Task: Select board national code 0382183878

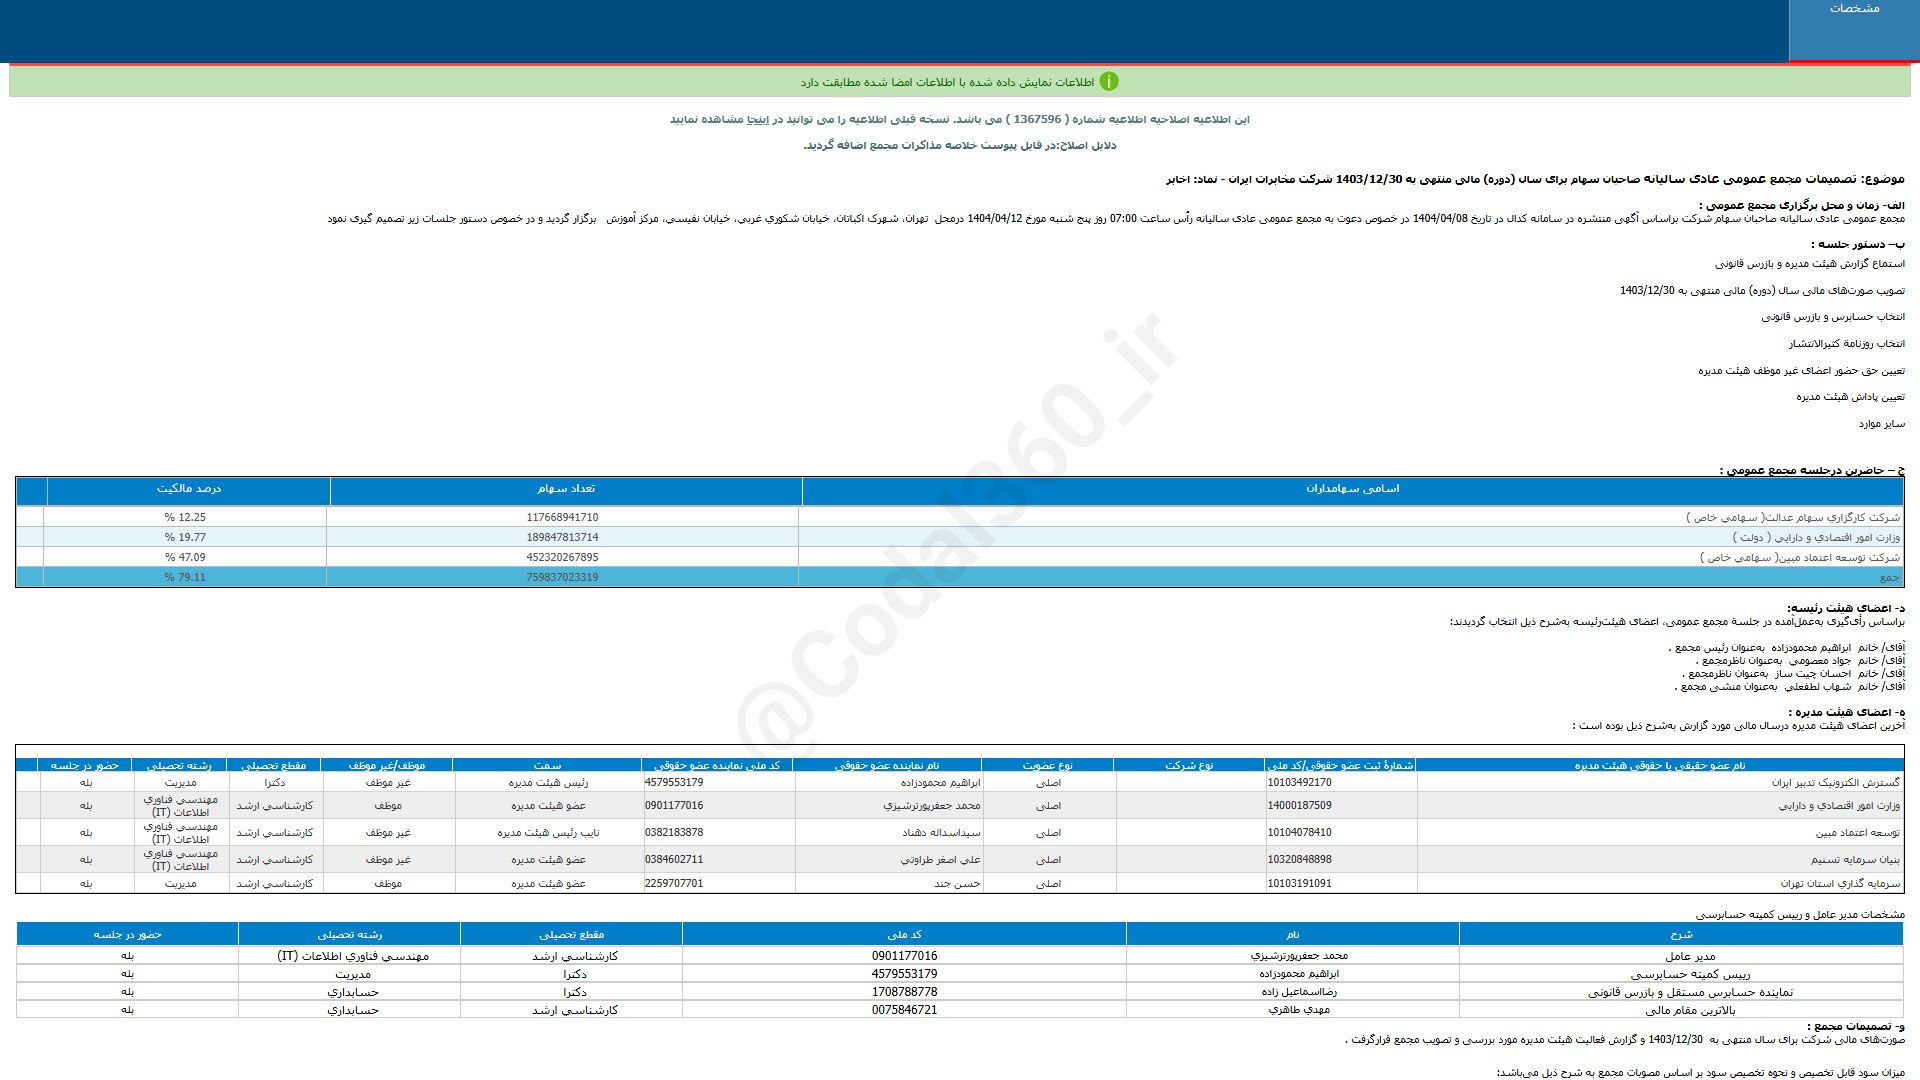Action: point(674,833)
